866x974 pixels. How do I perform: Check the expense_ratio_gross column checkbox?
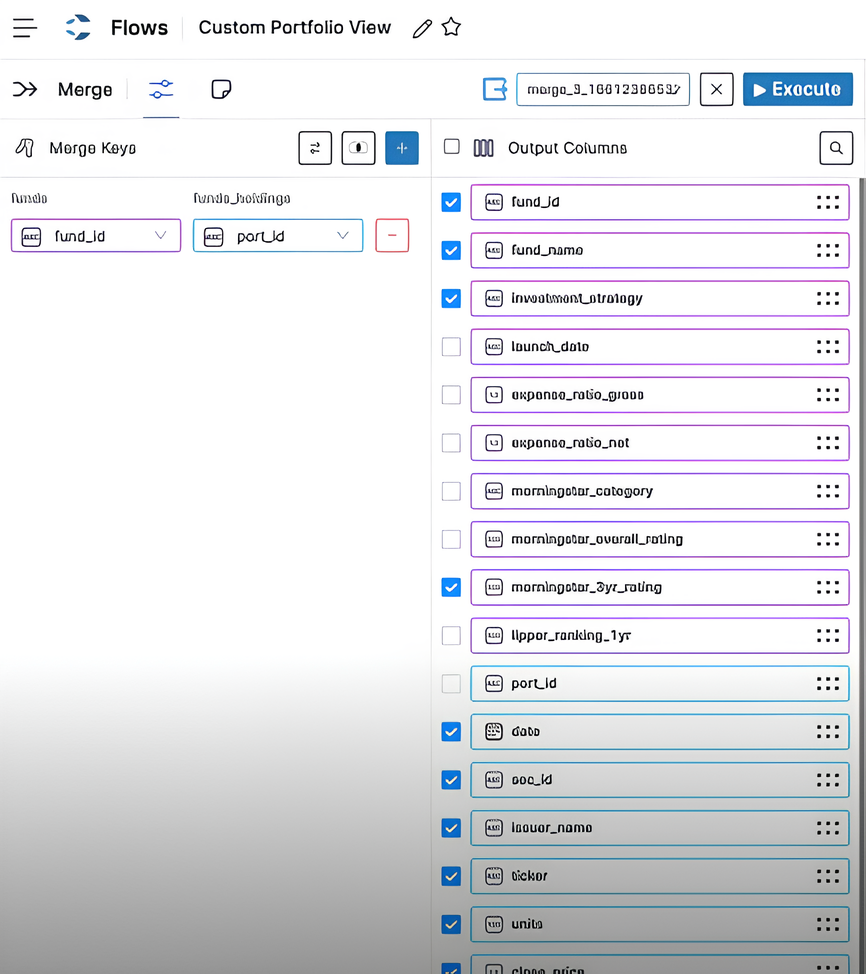(x=451, y=395)
